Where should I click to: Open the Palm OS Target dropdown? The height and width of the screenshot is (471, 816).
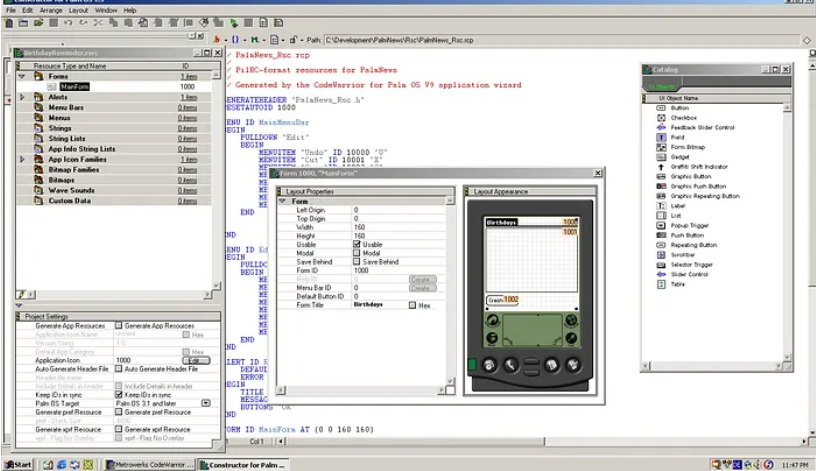(205, 403)
